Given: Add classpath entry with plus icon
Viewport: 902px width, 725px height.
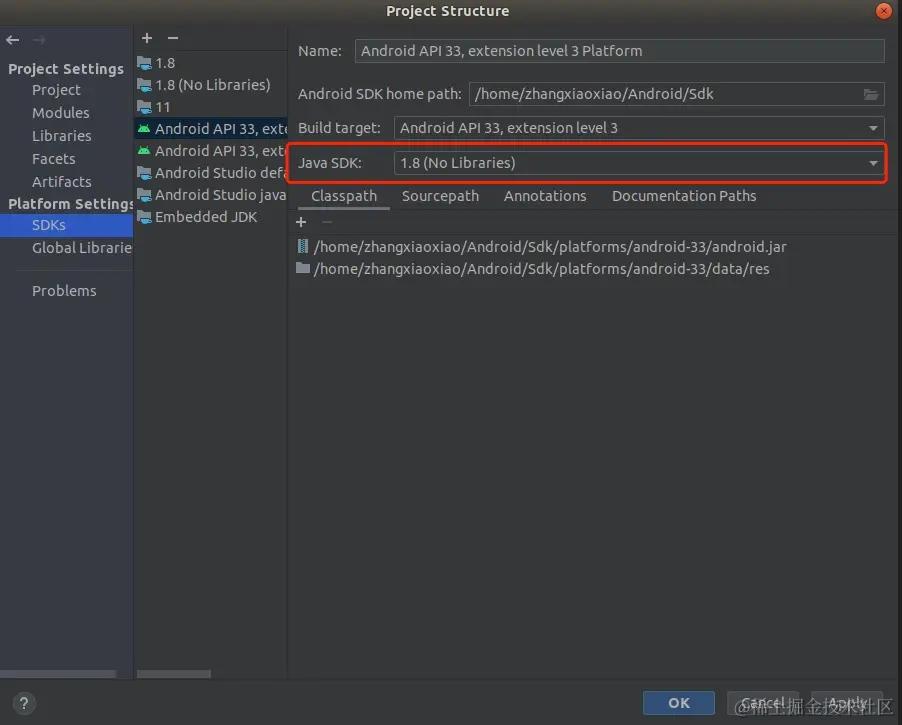Looking at the screenshot, I should point(301,222).
